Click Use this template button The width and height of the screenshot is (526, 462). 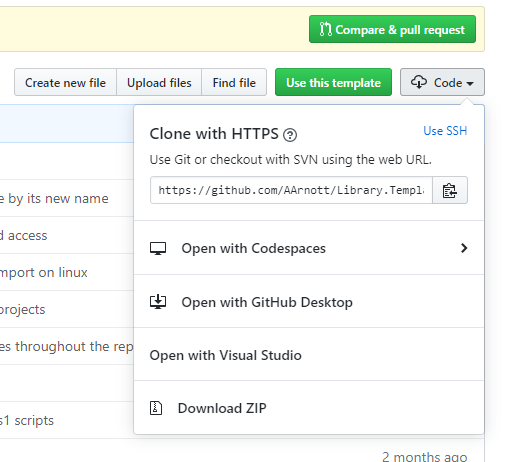coord(333,83)
